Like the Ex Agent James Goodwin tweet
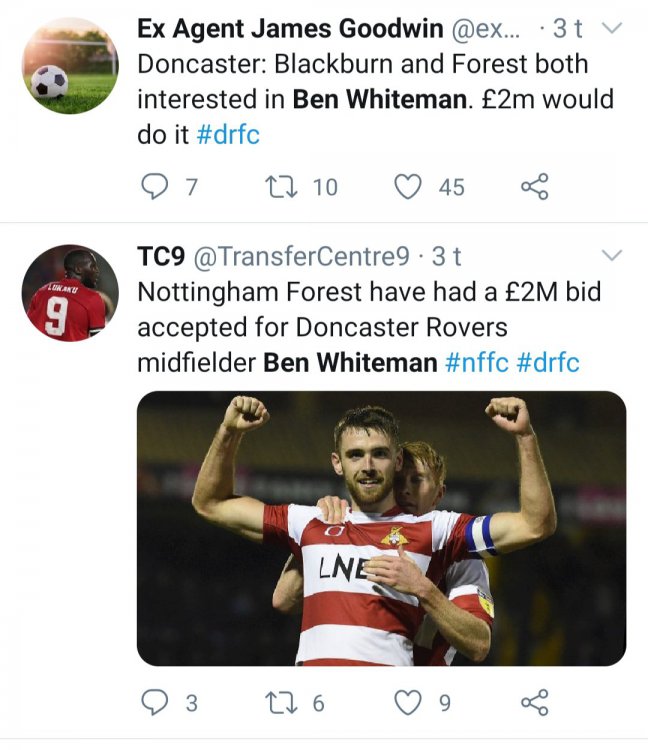Screen dimensions: 648x750 (405, 186)
